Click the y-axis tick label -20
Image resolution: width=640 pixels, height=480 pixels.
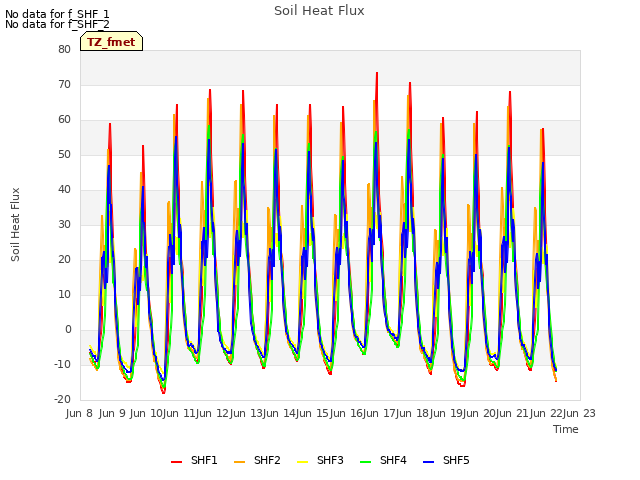coord(62,400)
